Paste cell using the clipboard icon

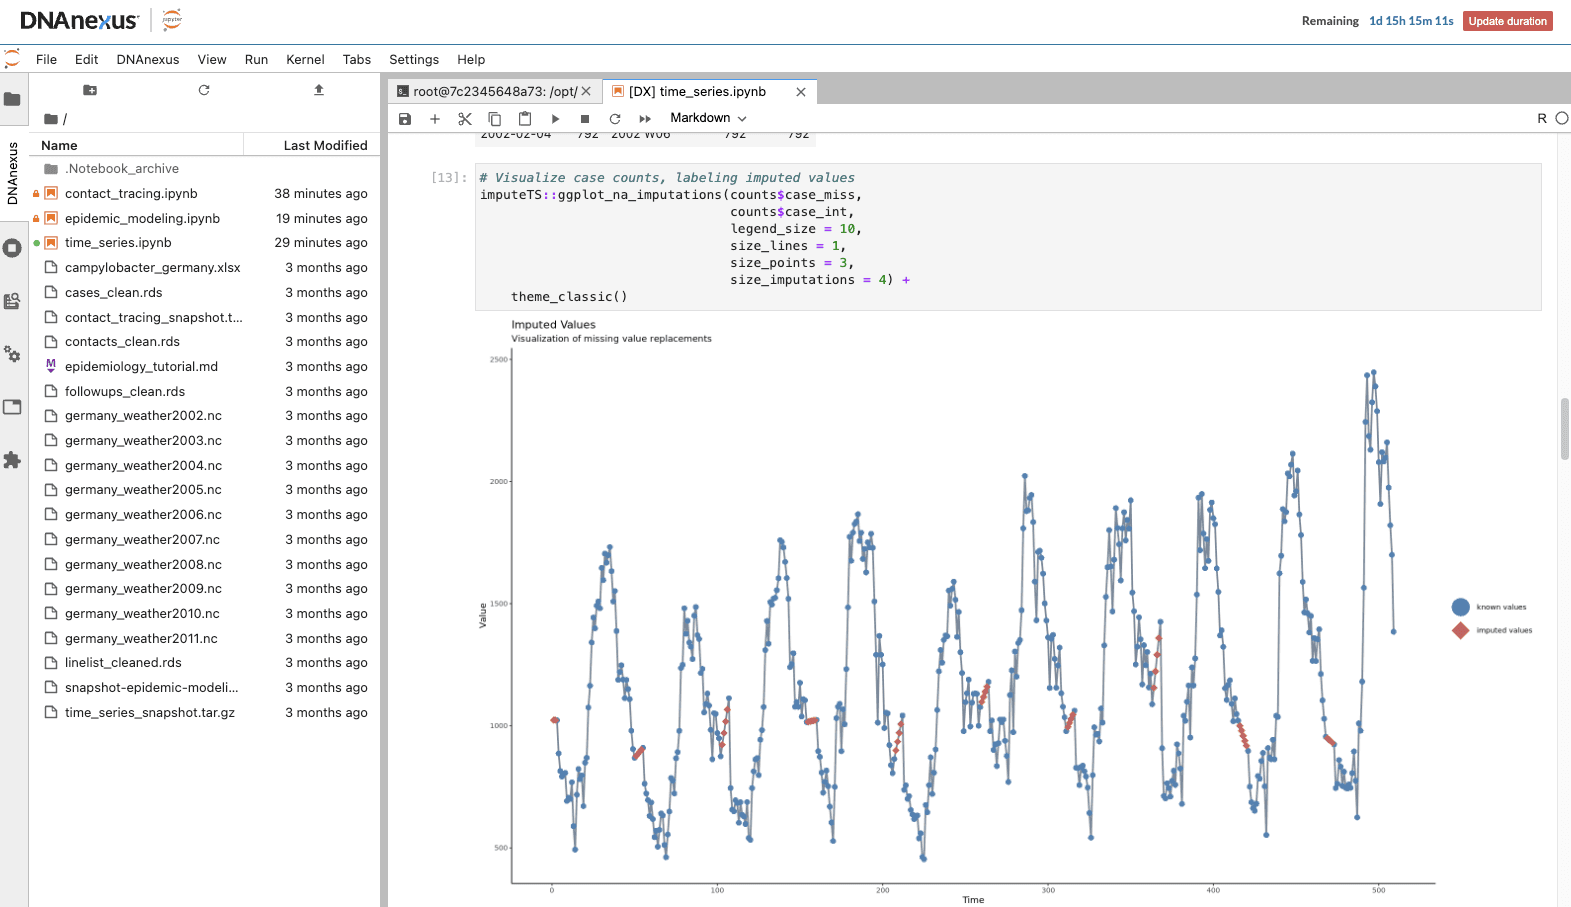coord(525,119)
